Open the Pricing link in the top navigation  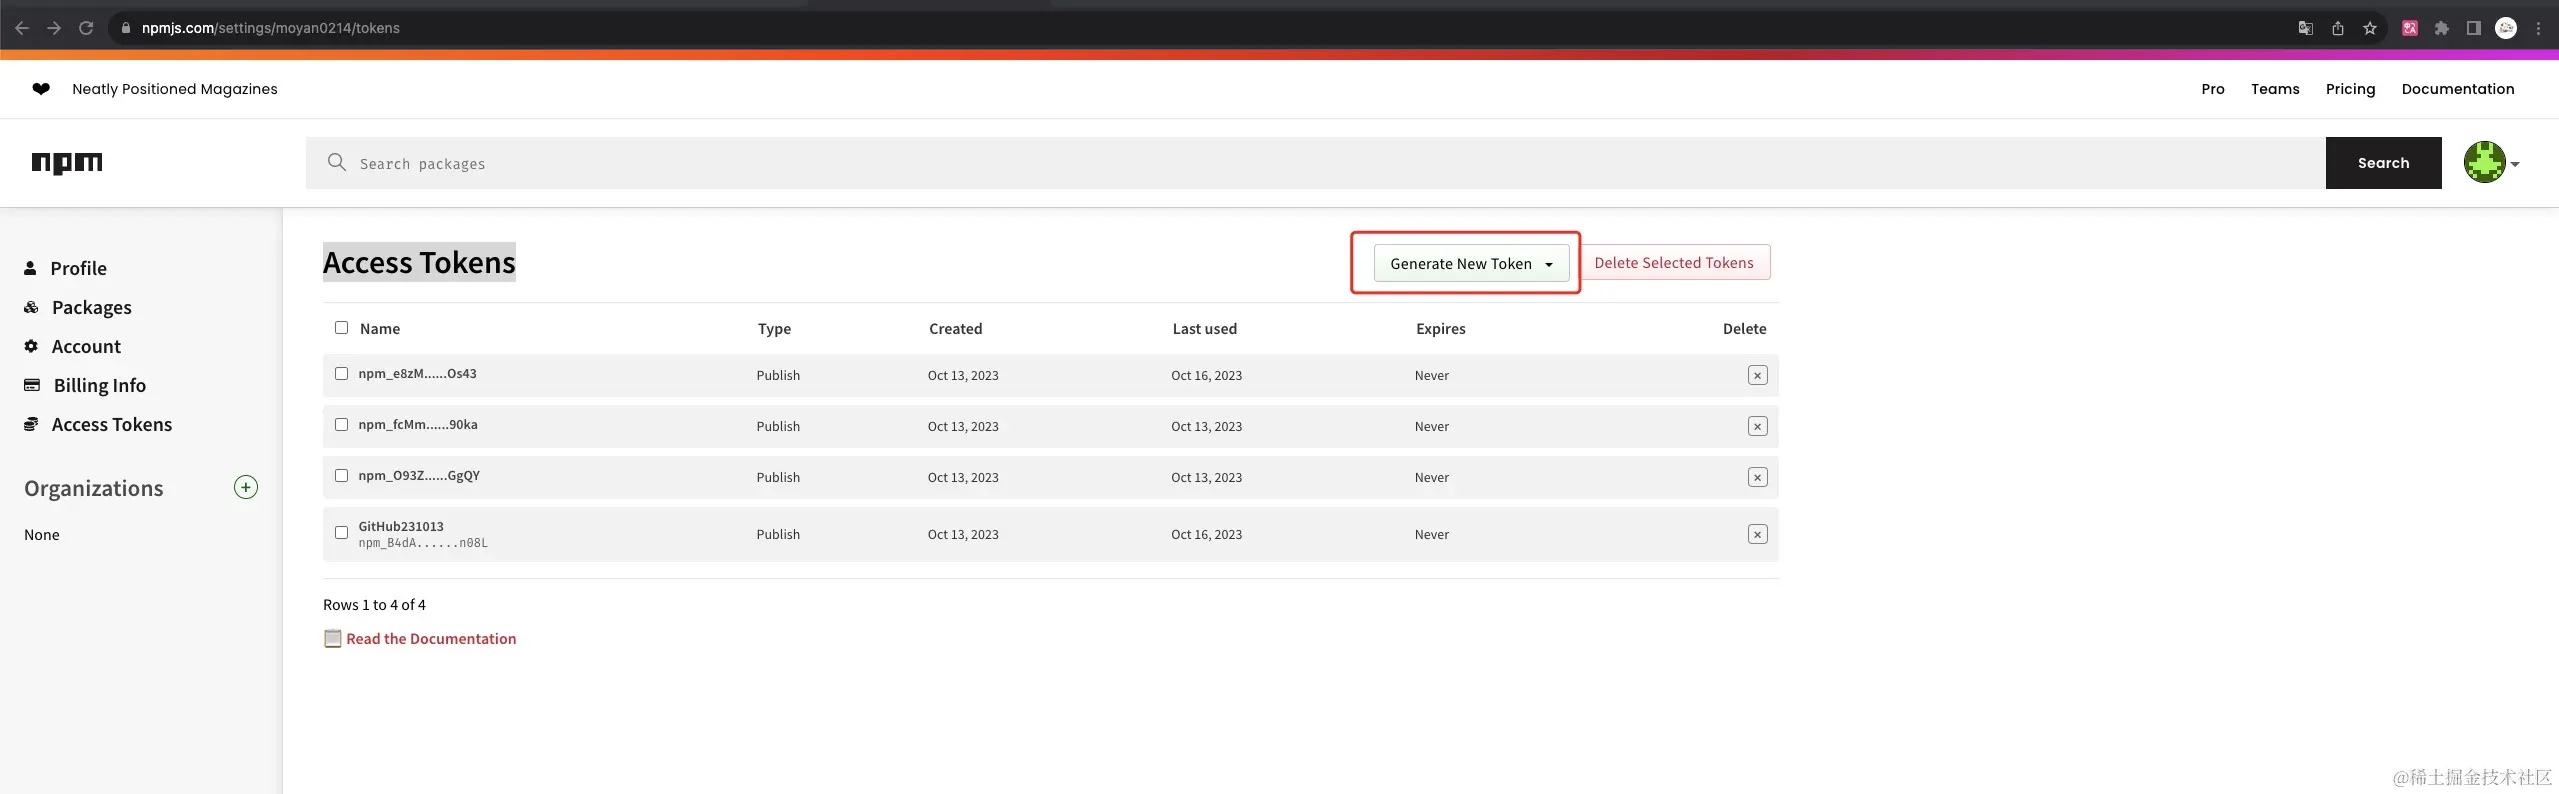click(x=2350, y=89)
